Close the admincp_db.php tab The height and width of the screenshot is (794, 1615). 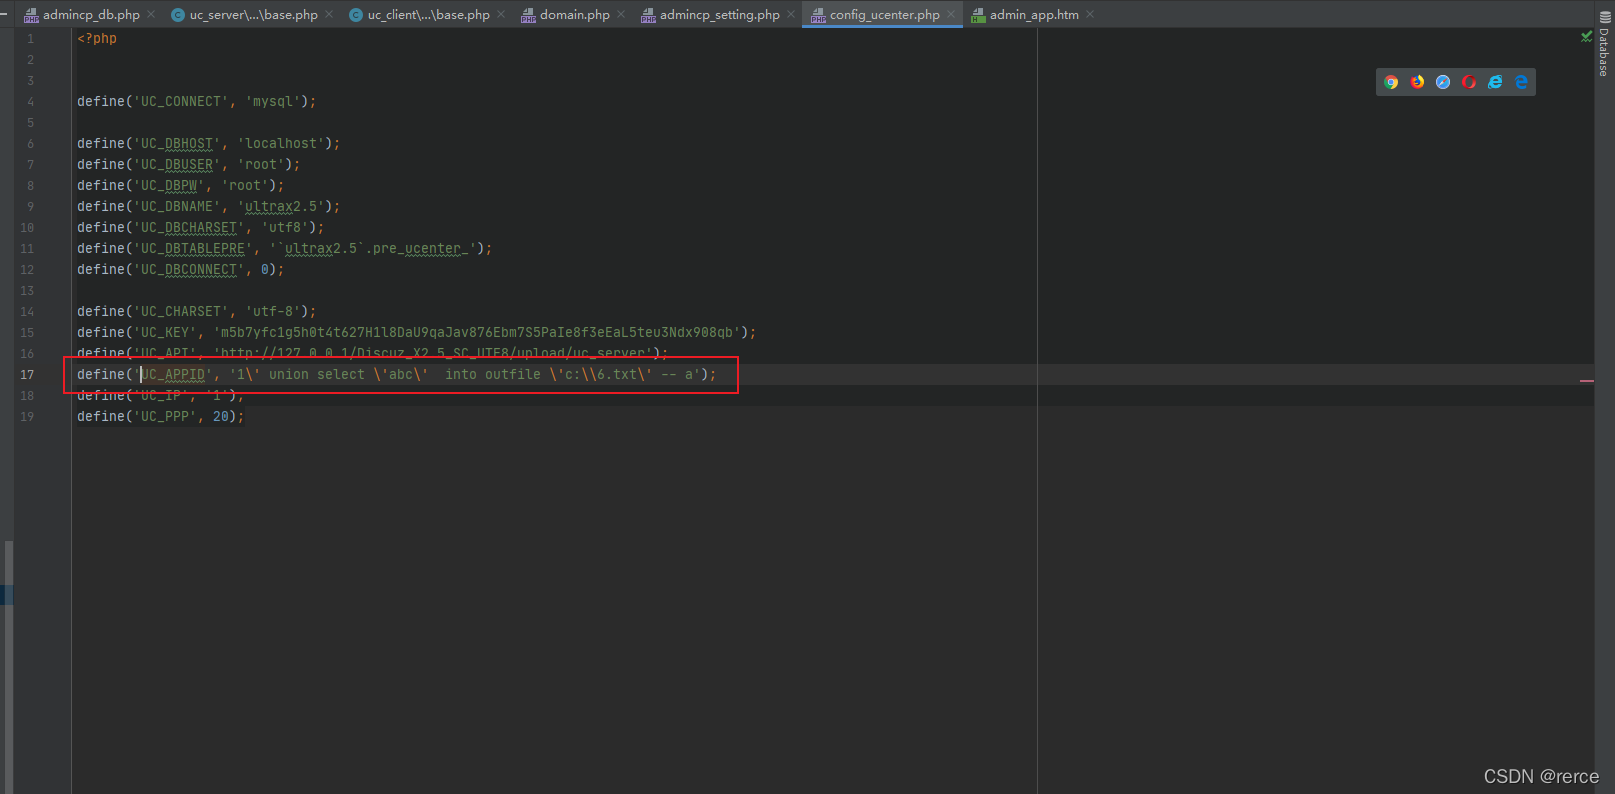[151, 14]
